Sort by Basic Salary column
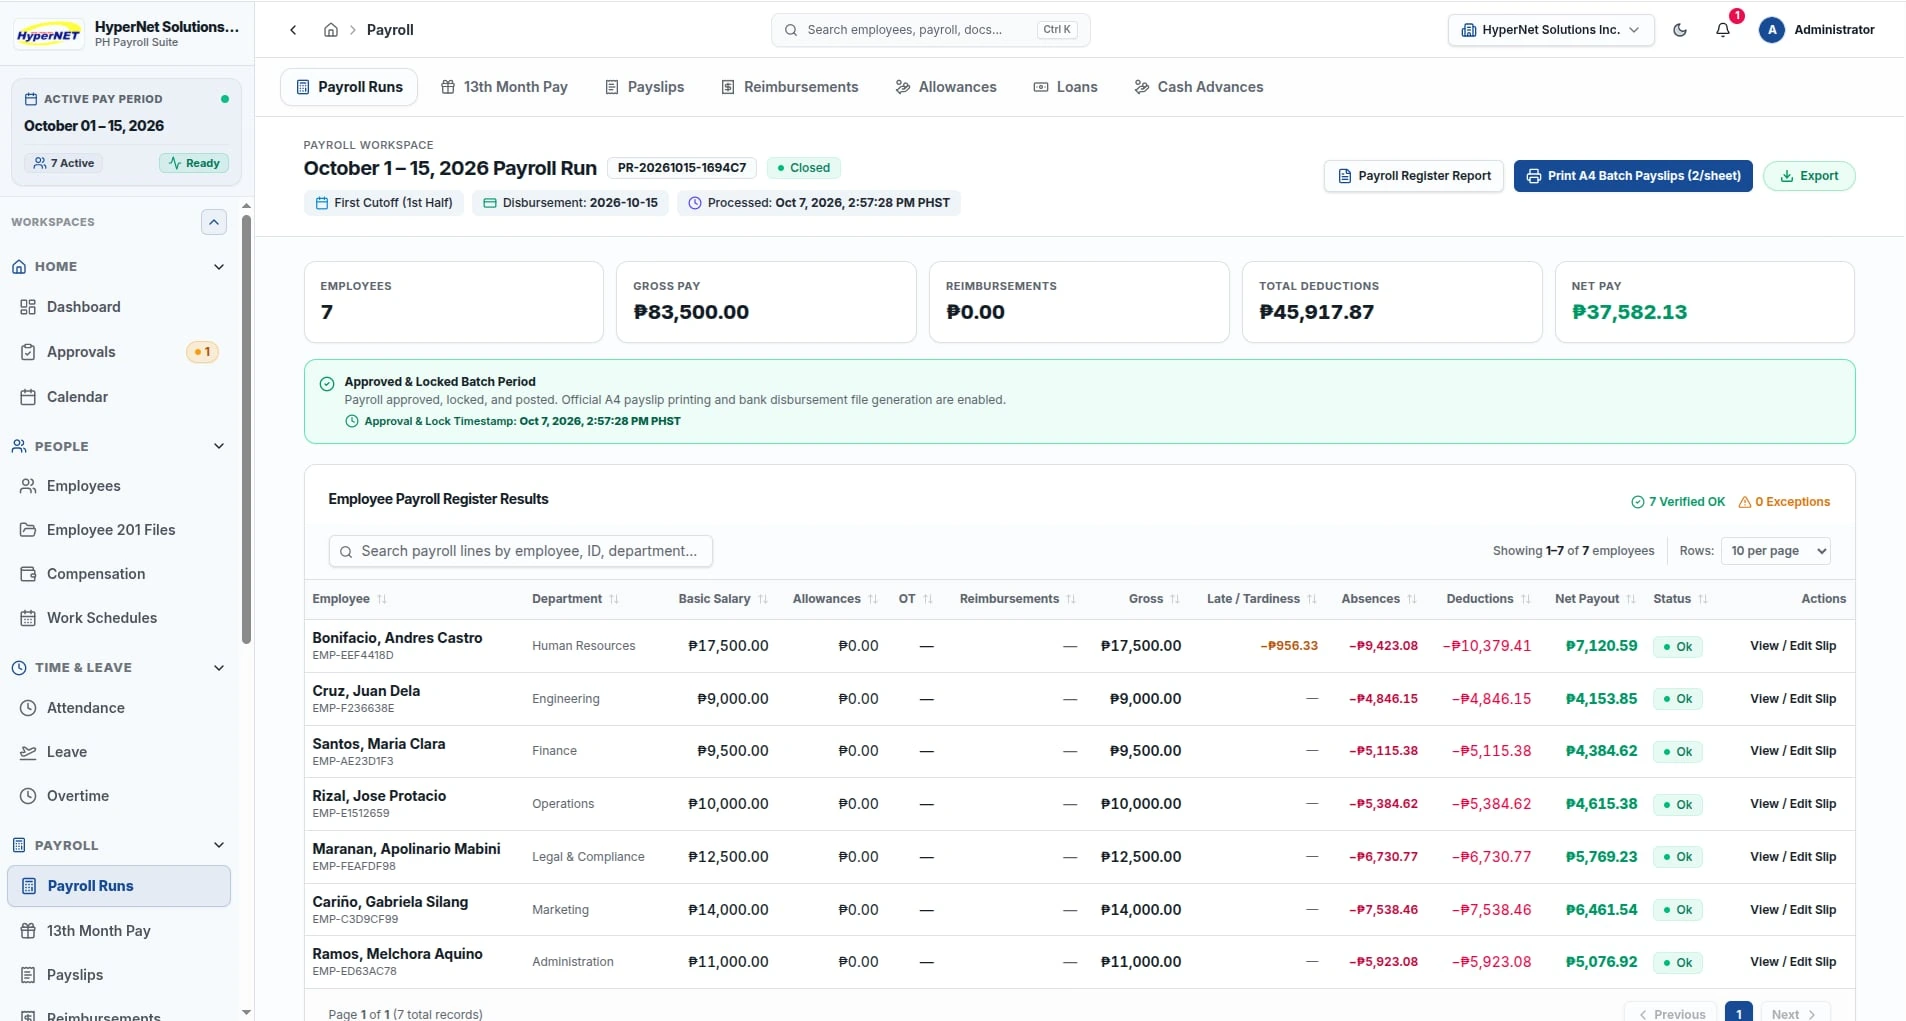This screenshot has width=1906, height=1021. tap(723, 599)
